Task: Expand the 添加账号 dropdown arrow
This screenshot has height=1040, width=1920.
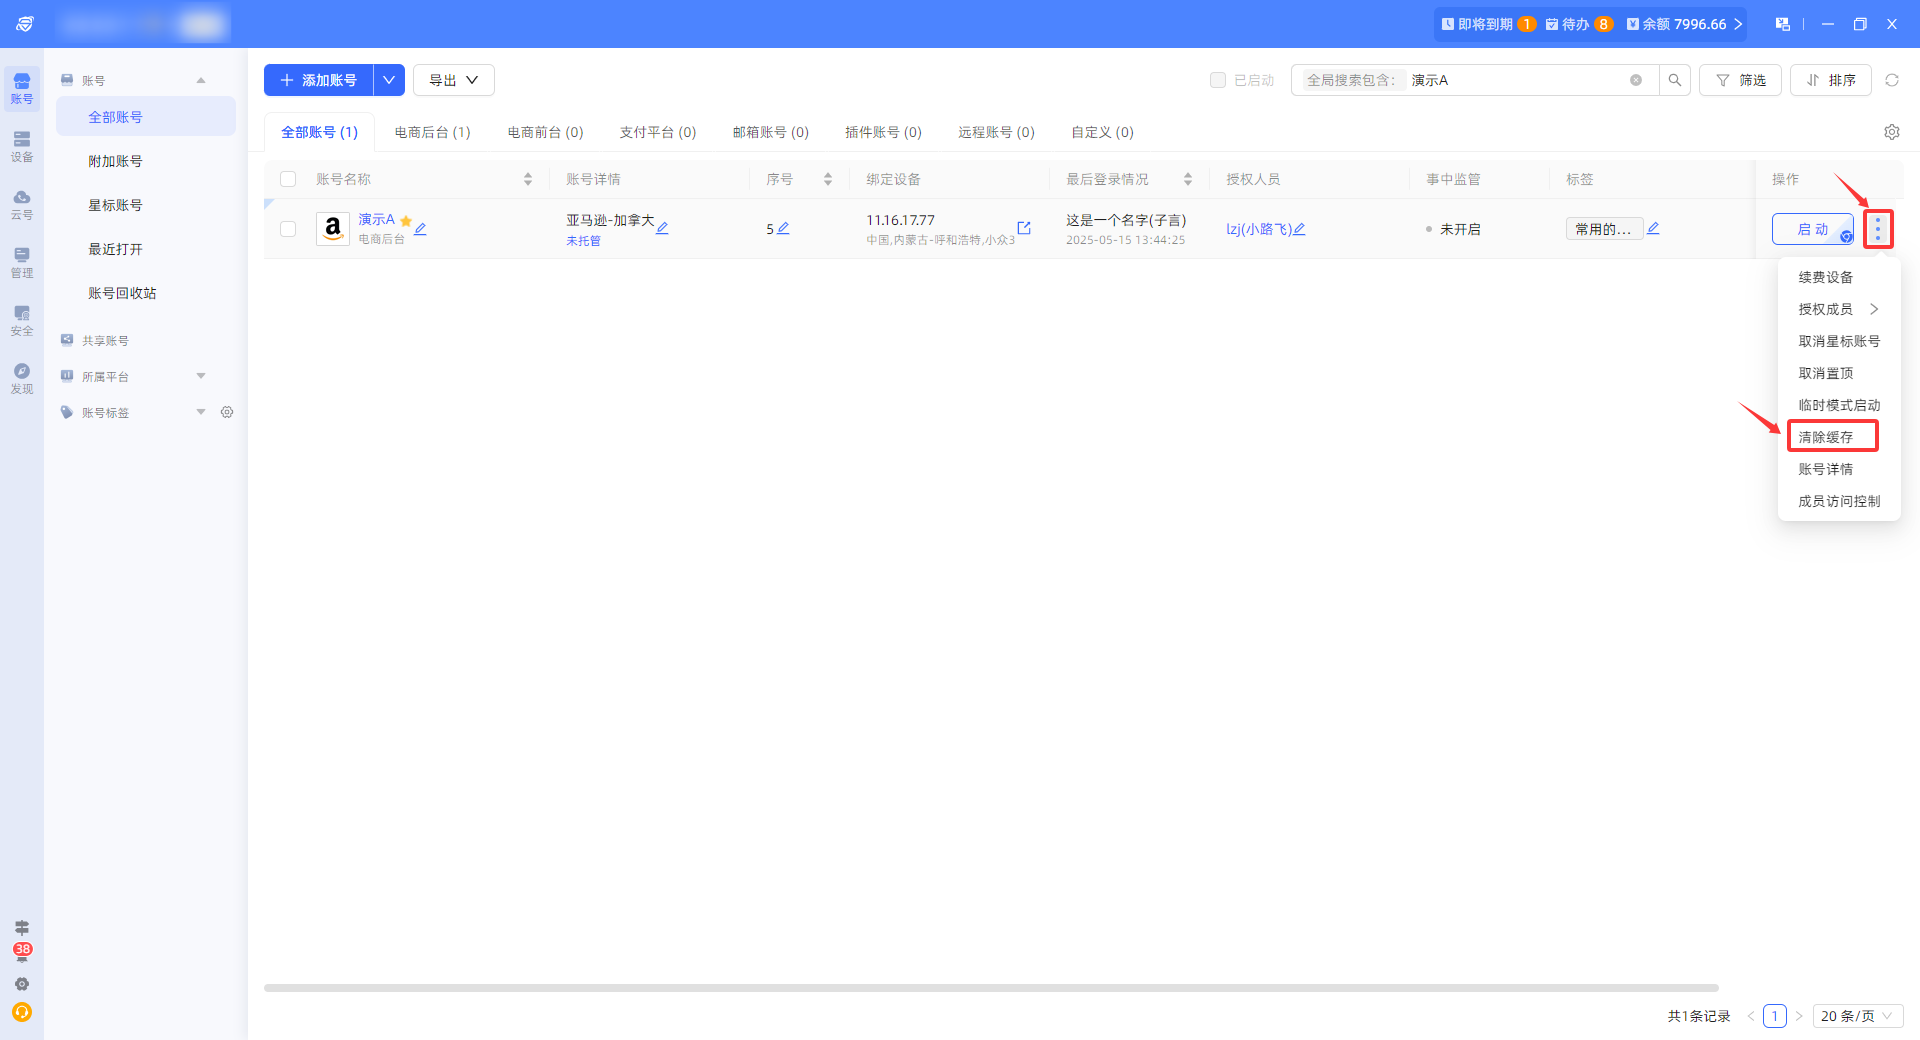Action: (389, 80)
